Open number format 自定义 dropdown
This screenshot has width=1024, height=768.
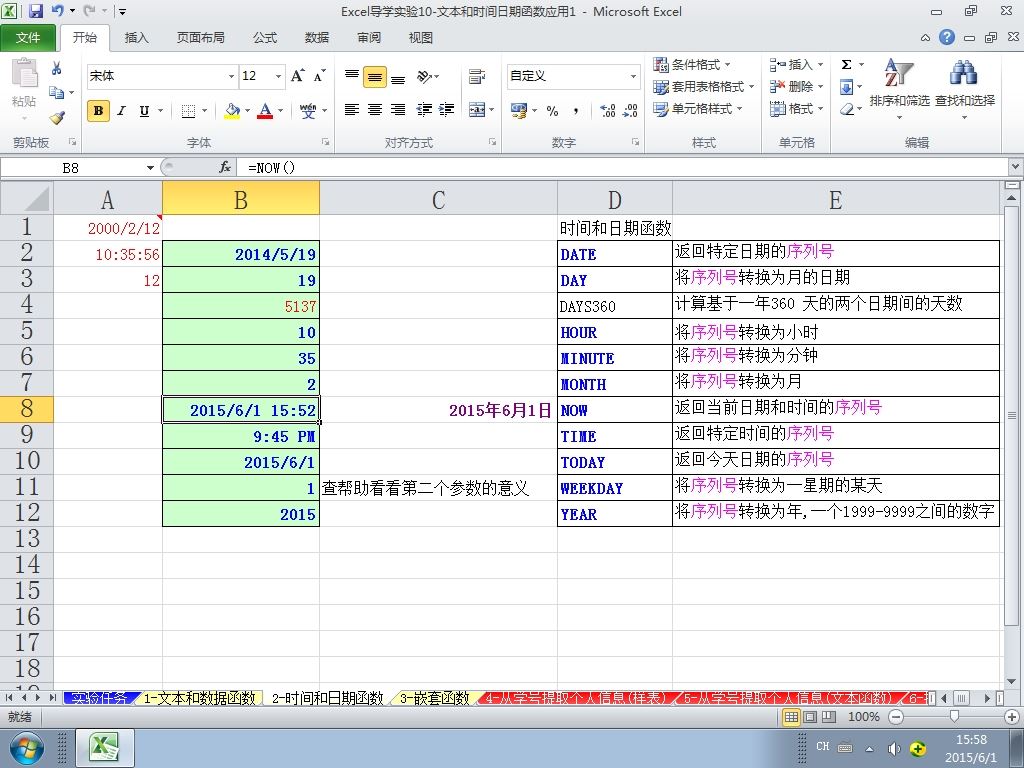point(633,76)
